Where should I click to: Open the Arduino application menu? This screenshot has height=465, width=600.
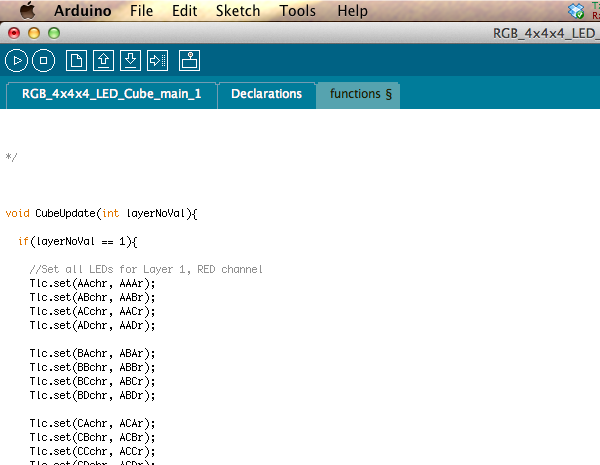pos(83,11)
